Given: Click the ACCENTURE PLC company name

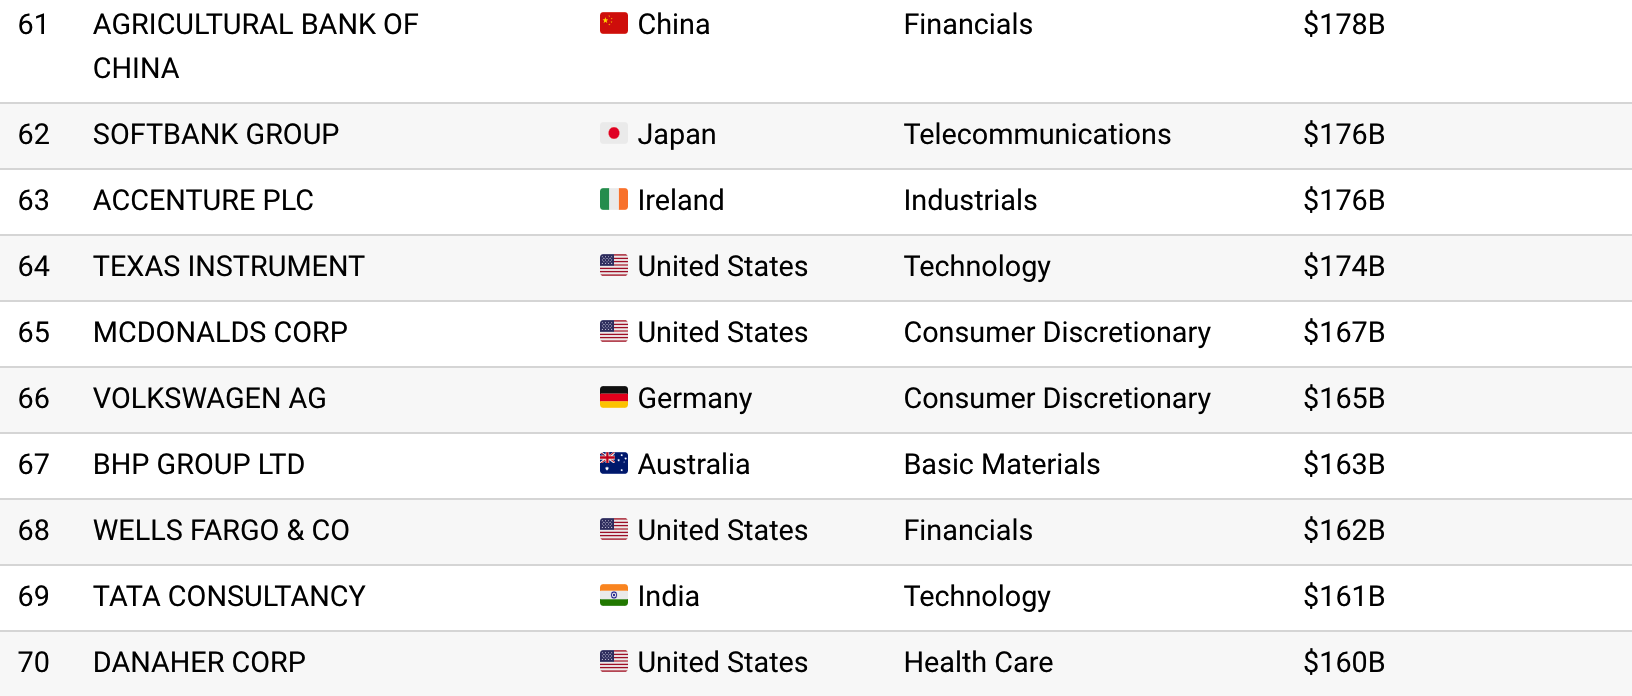Looking at the screenshot, I should pos(203,200).
